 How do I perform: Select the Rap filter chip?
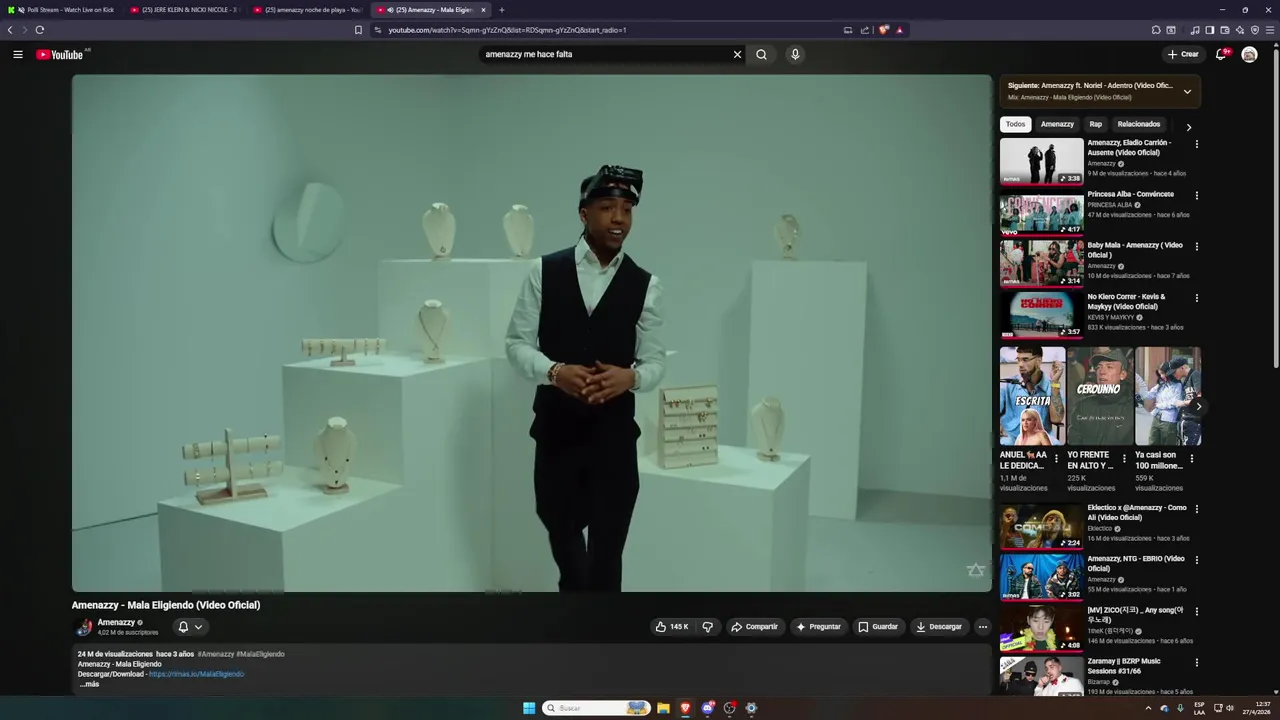[x=1096, y=124]
